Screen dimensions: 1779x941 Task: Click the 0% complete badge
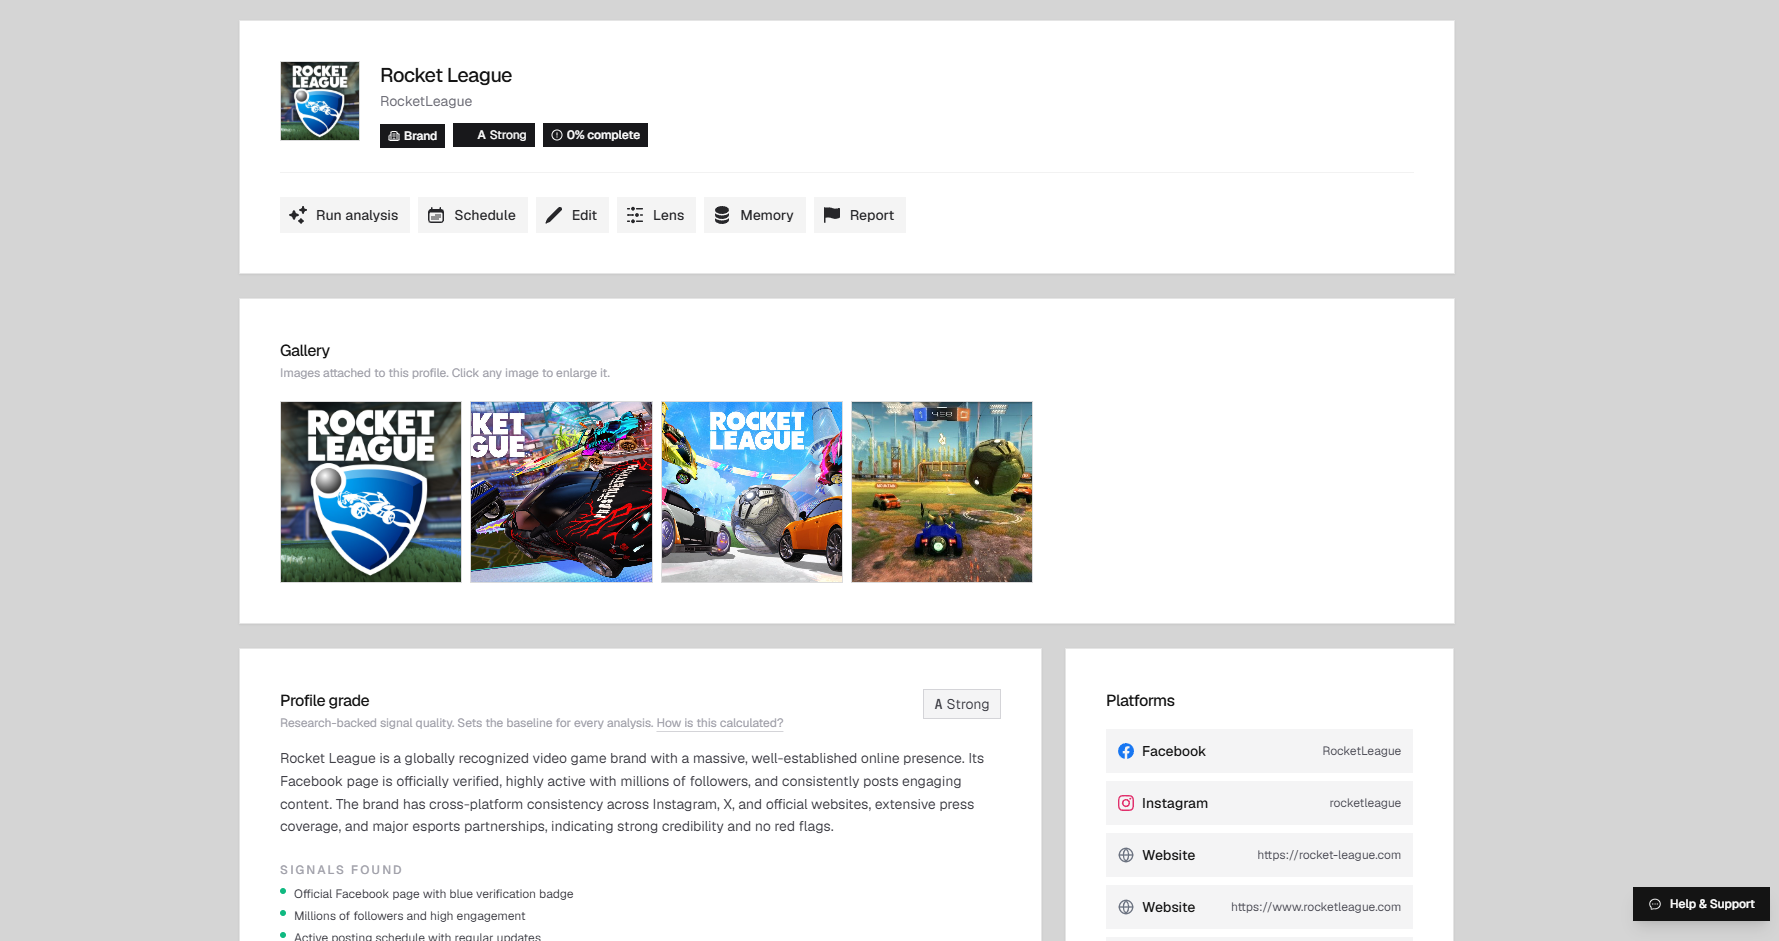(x=595, y=135)
